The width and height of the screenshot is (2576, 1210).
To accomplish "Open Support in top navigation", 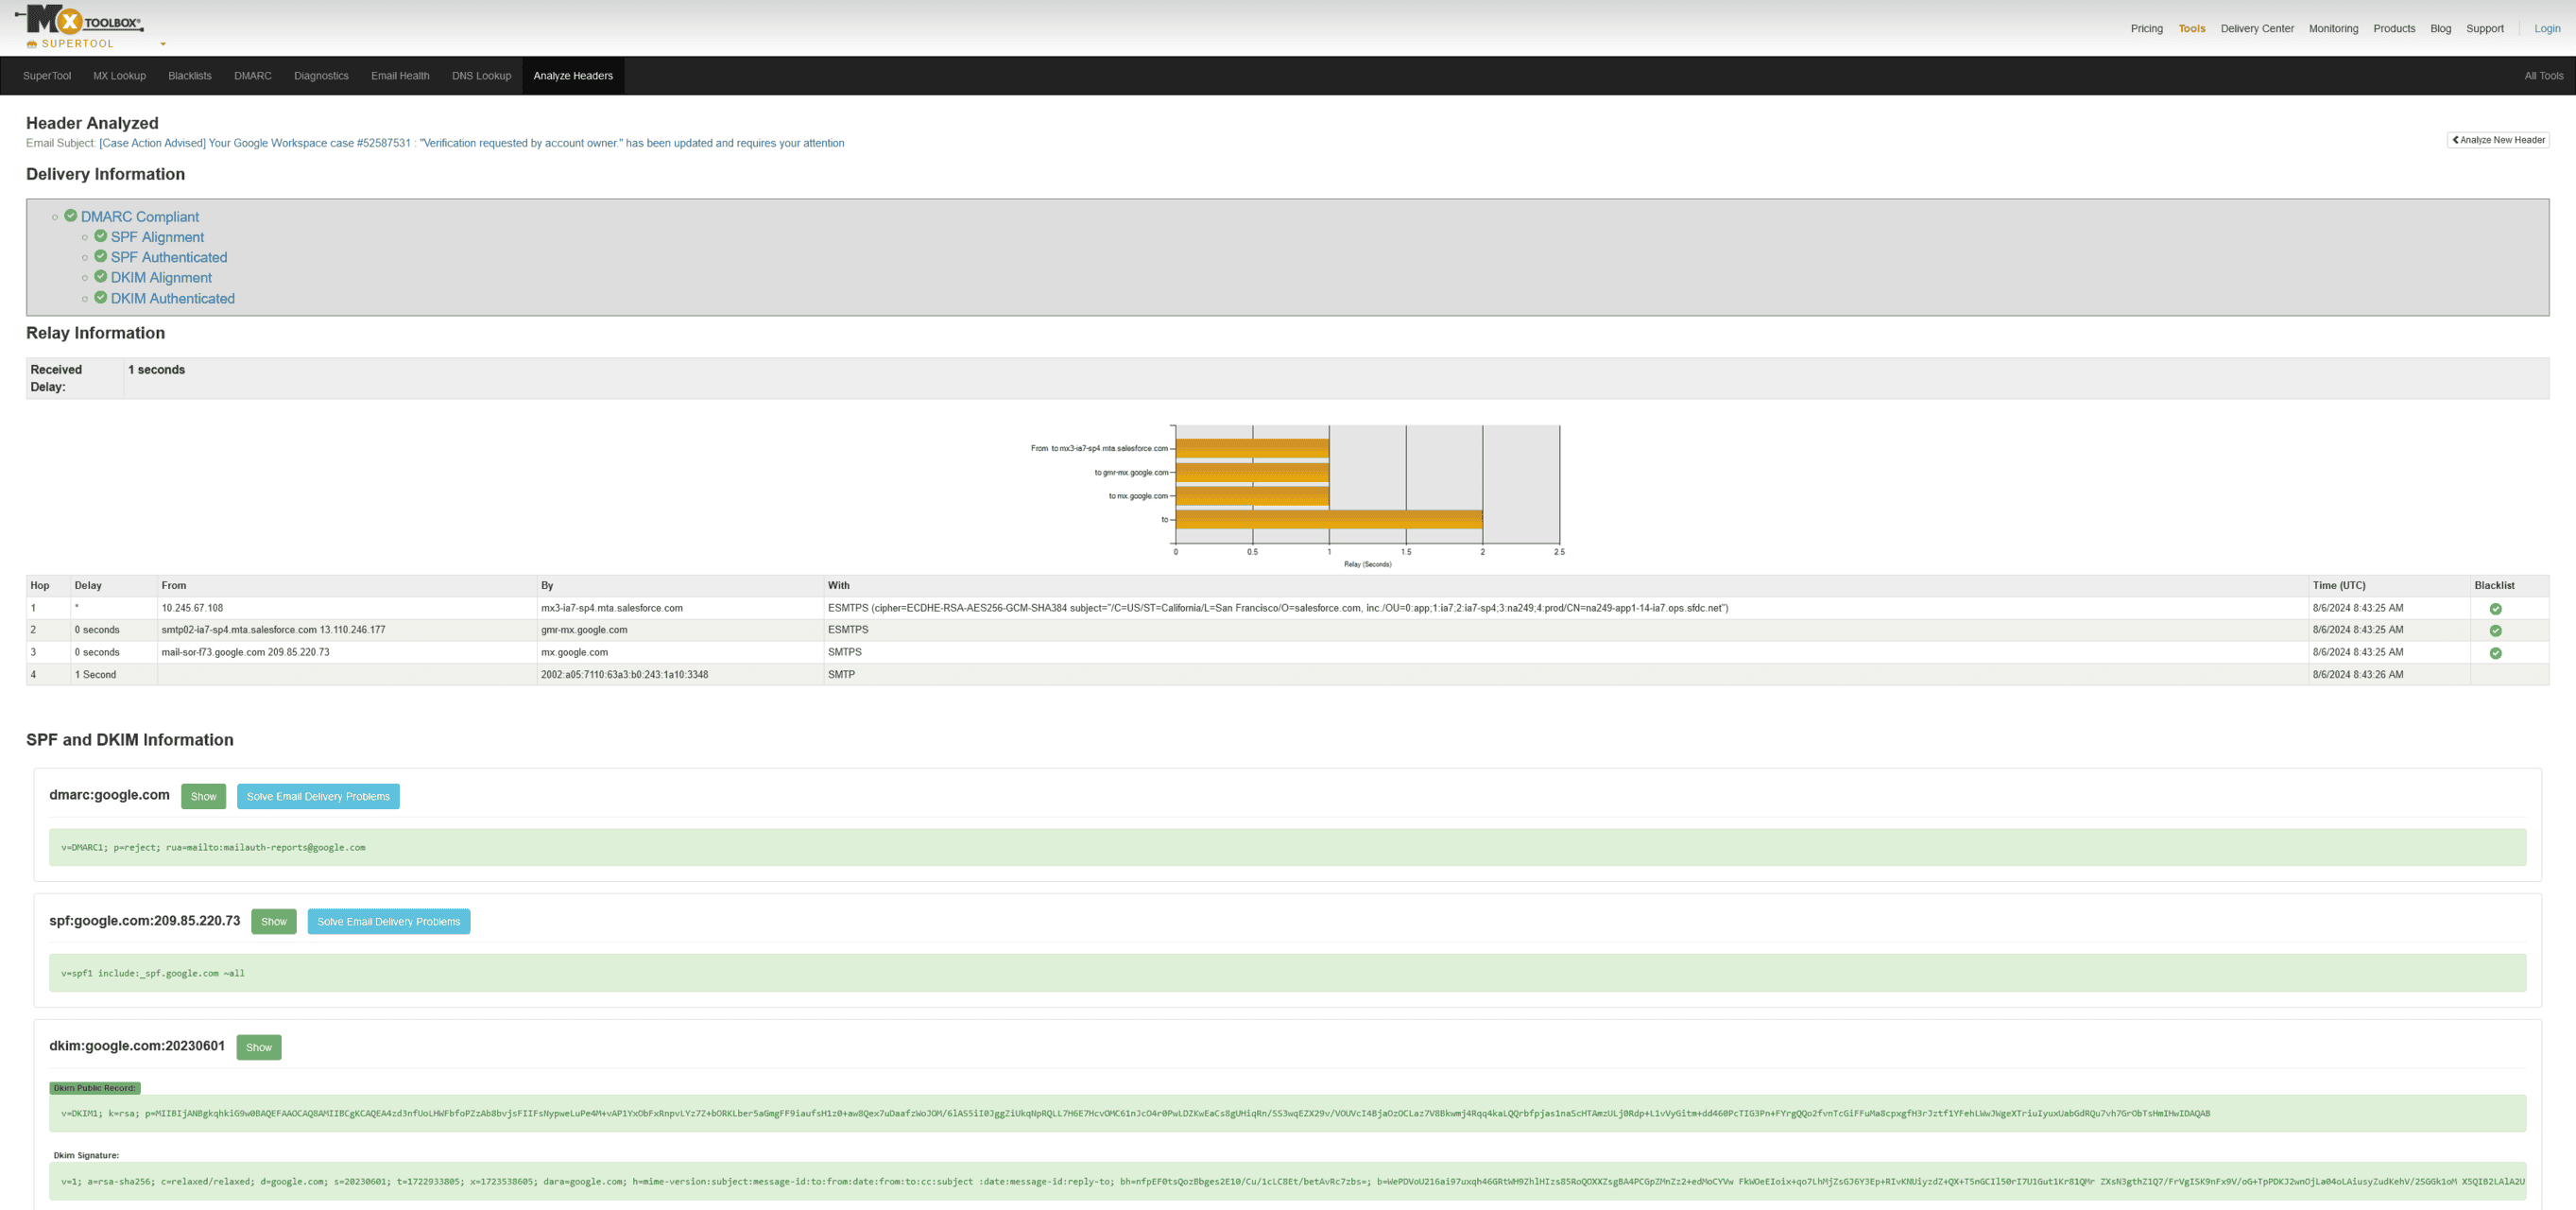I will tap(2484, 29).
